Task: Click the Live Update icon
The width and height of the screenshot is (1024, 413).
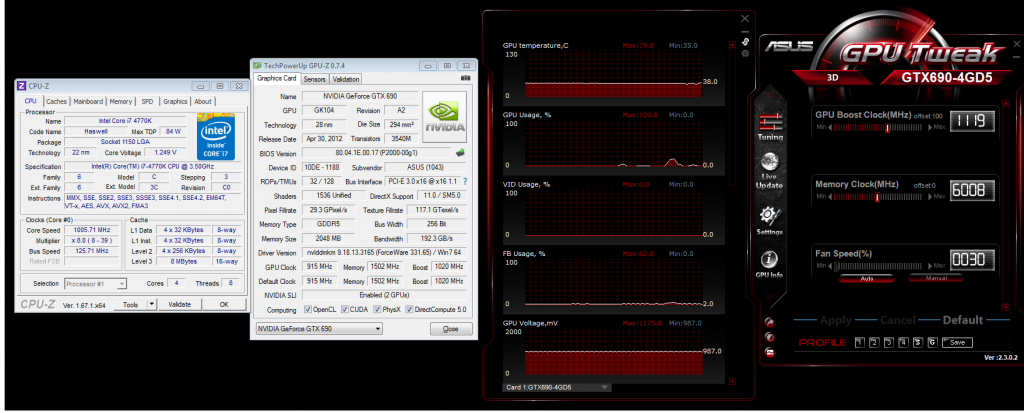Action: [x=771, y=174]
